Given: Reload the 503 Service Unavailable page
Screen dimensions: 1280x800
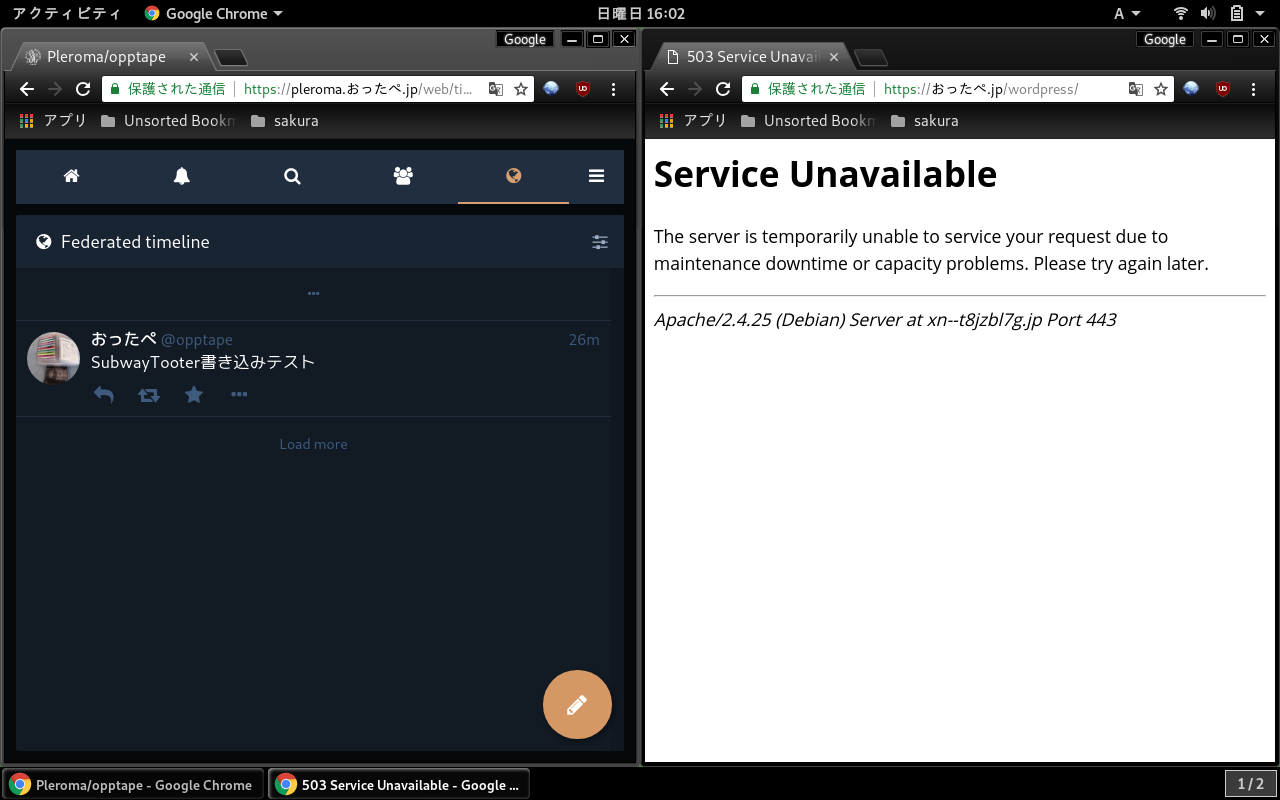Looking at the screenshot, I should coord(723,89).
